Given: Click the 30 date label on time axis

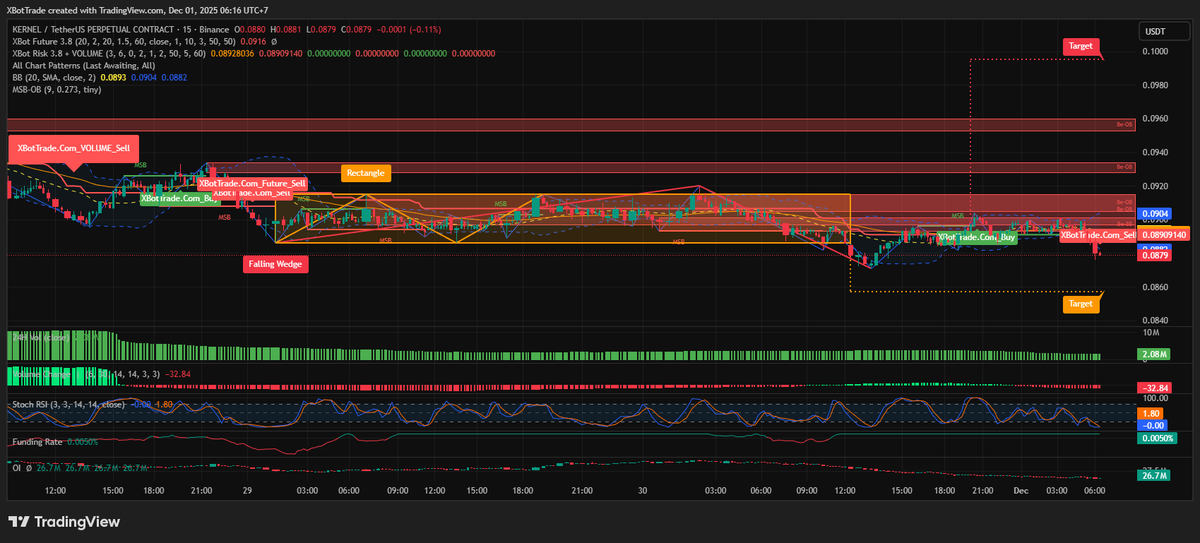Looking at the screenshot, I should [643, 491].
